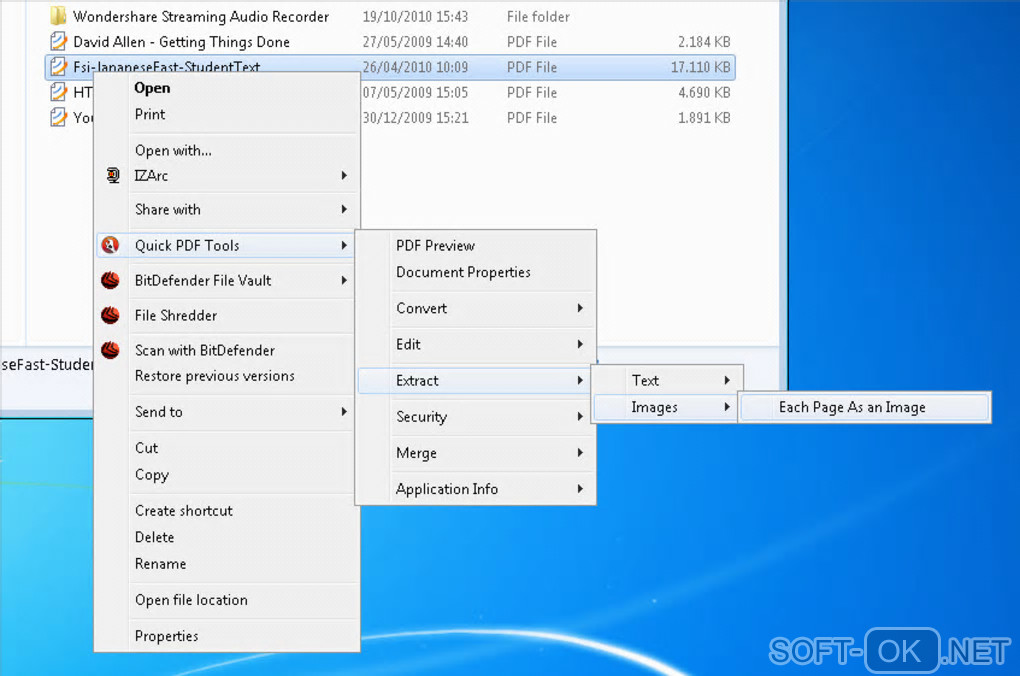Click the Scan with BitDefender icon
This screenshot has width=1020, height=676.
click(x=110, y=350)
